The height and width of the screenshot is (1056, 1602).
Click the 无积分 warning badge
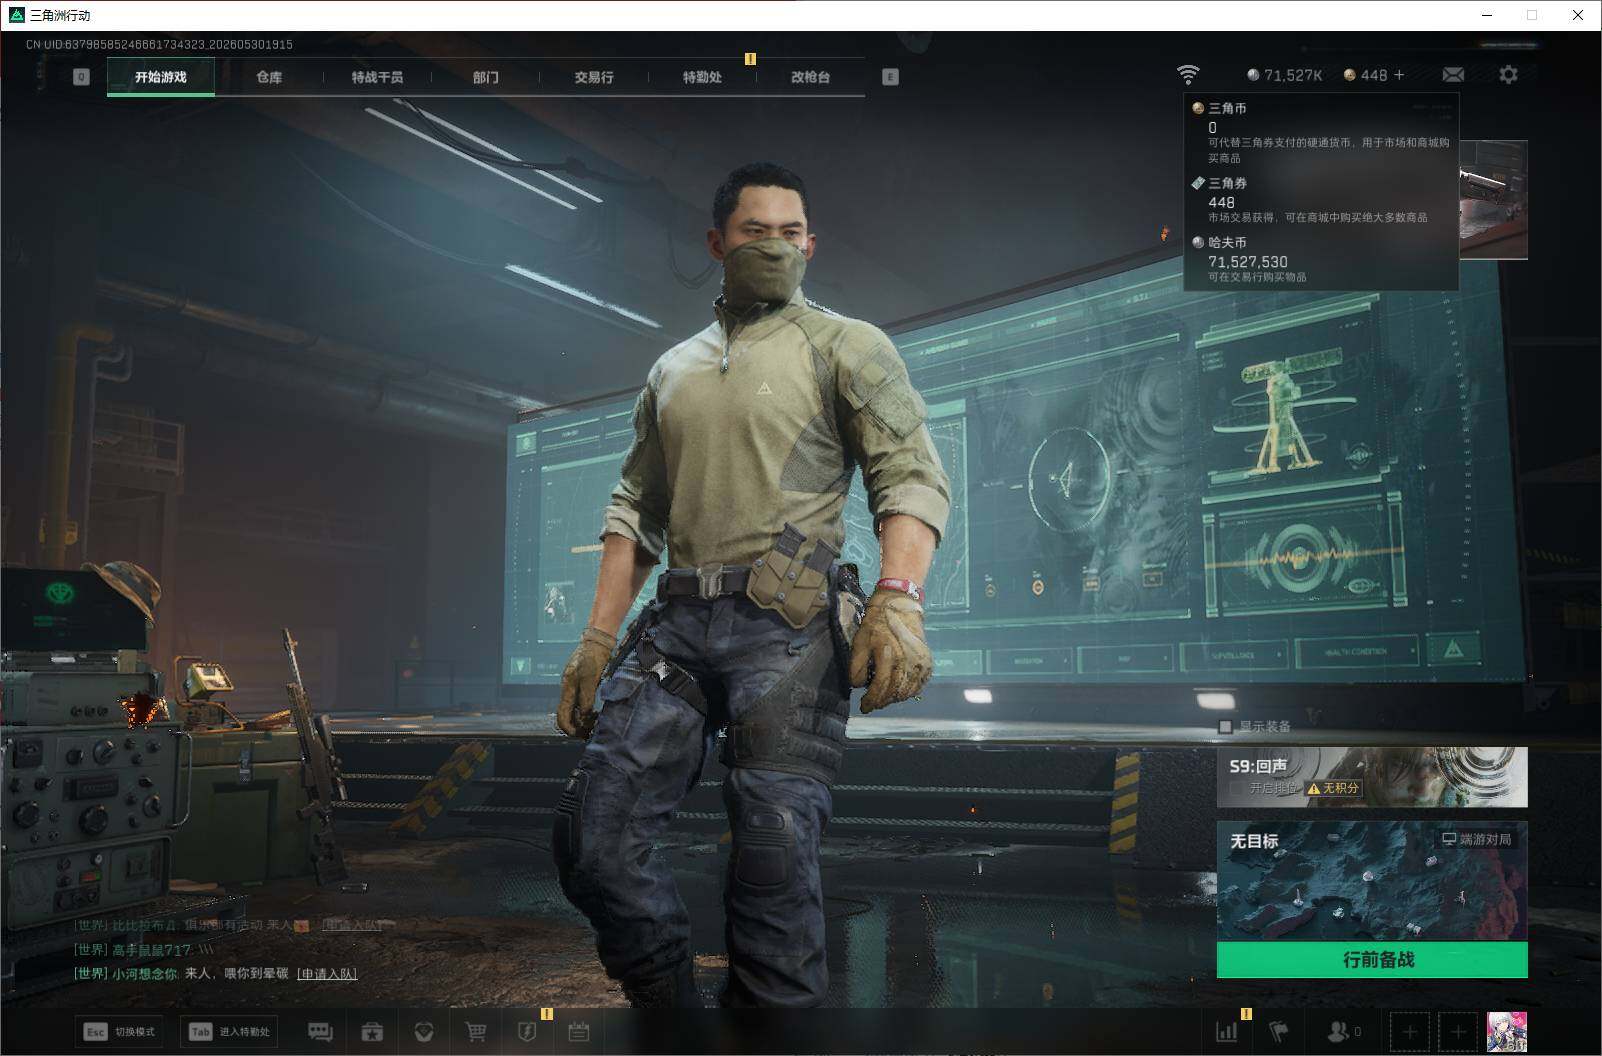tap(1334, 788)
